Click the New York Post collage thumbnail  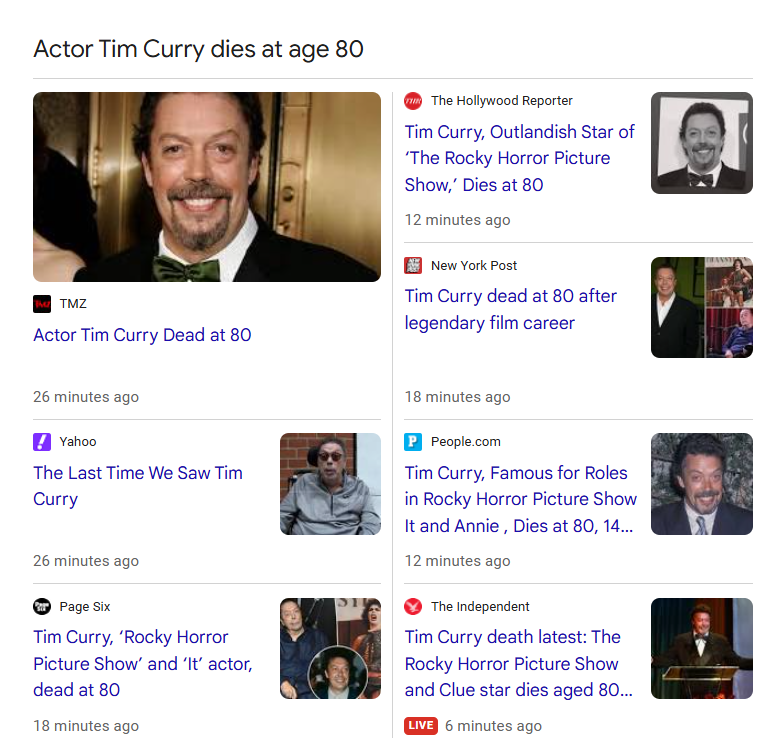point(701,308)
